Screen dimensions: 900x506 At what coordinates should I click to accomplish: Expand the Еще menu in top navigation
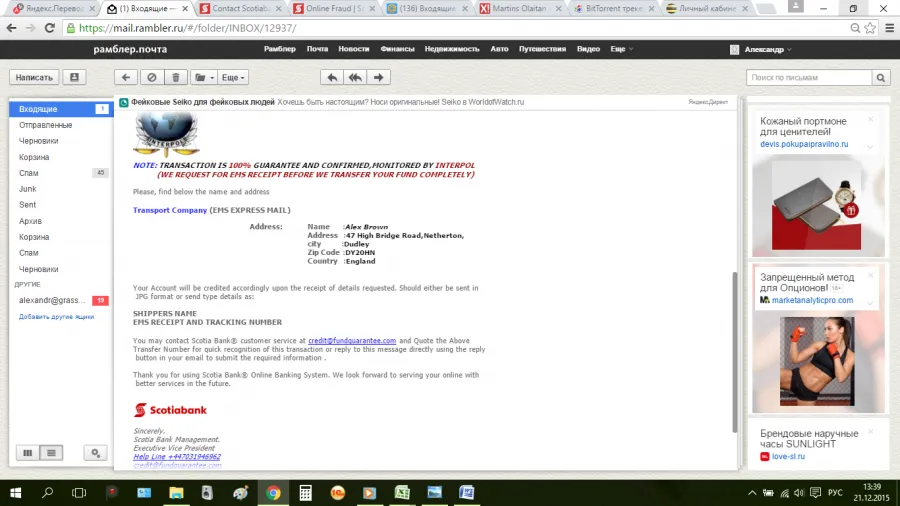(x=622, y=49)
